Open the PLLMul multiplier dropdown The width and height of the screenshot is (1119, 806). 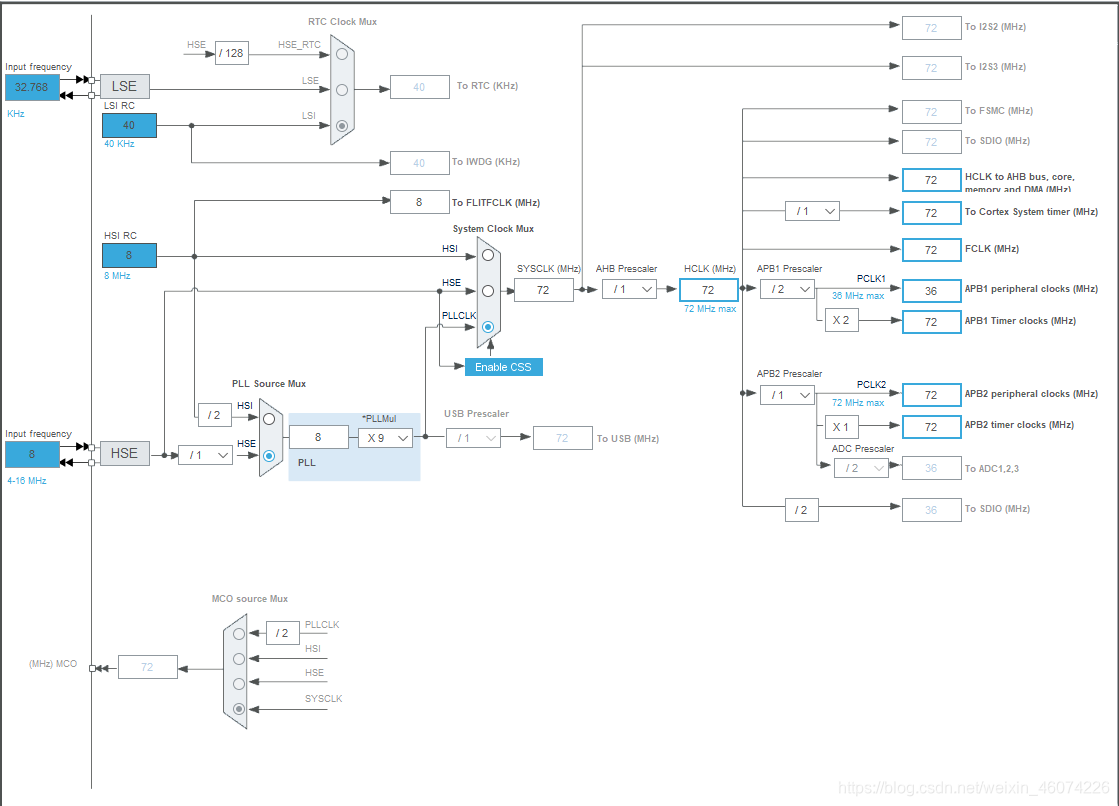(x=385, y=437)
